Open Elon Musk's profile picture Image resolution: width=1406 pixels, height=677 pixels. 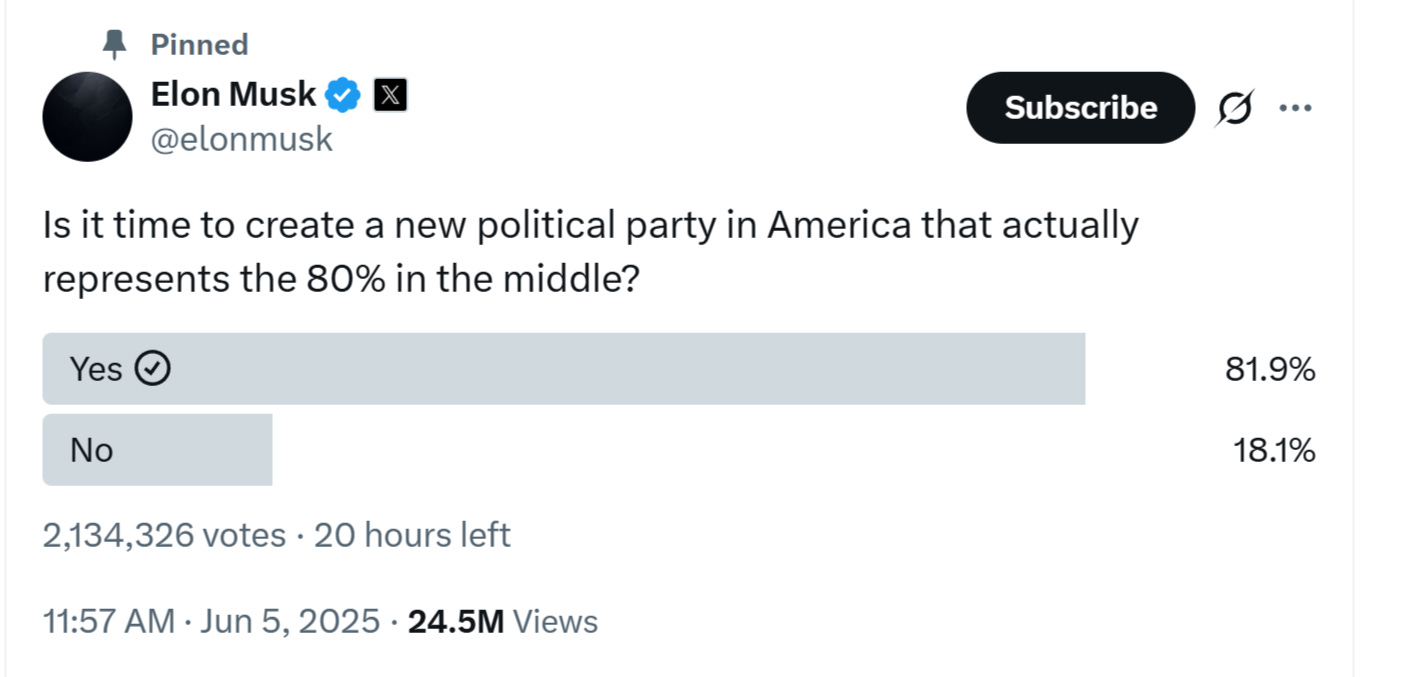click(x=87, y=117)
